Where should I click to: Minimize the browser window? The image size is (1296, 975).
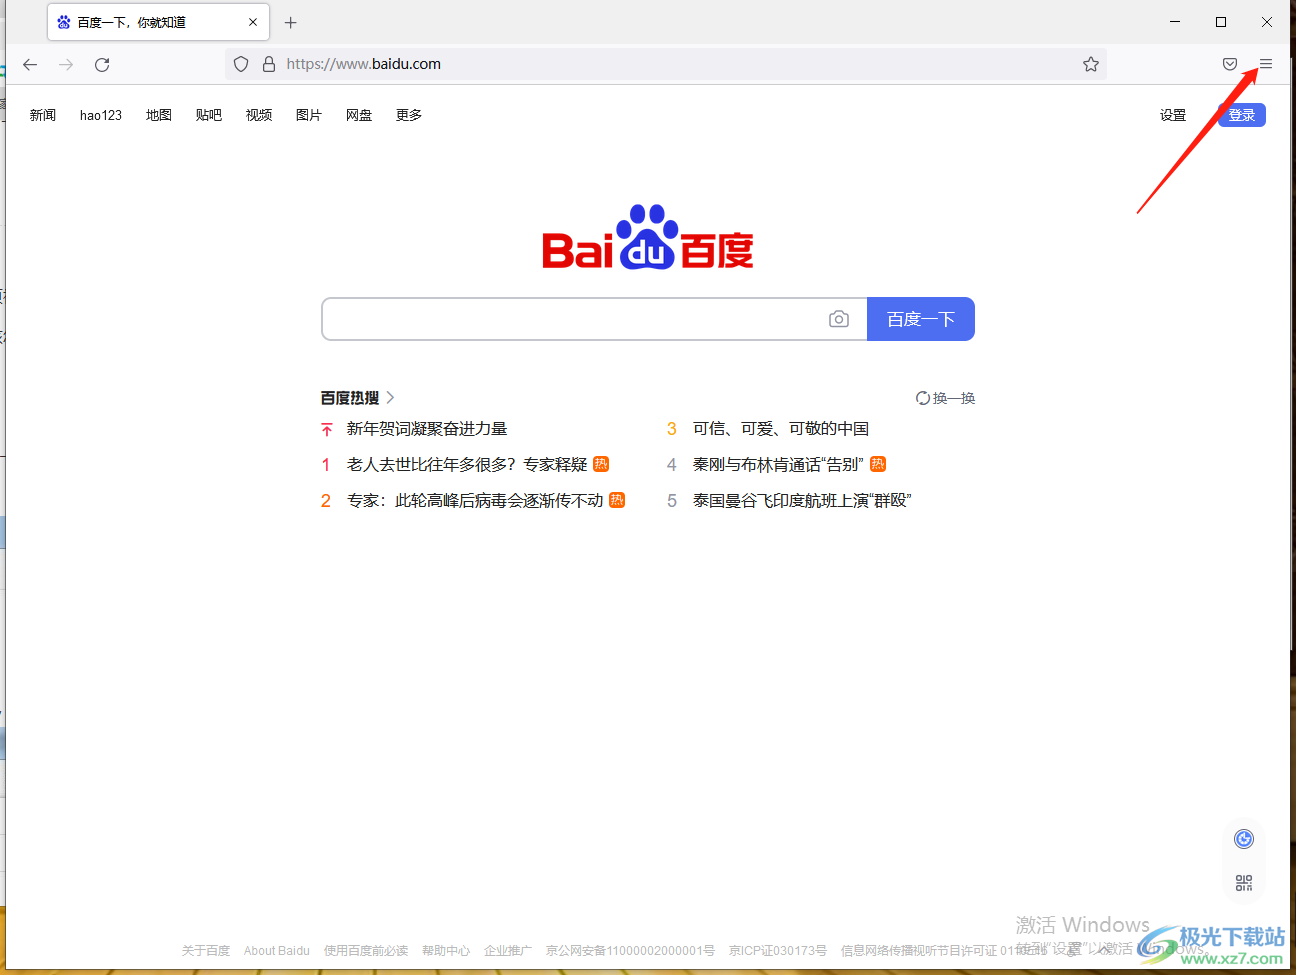(x=1175, y=22)
